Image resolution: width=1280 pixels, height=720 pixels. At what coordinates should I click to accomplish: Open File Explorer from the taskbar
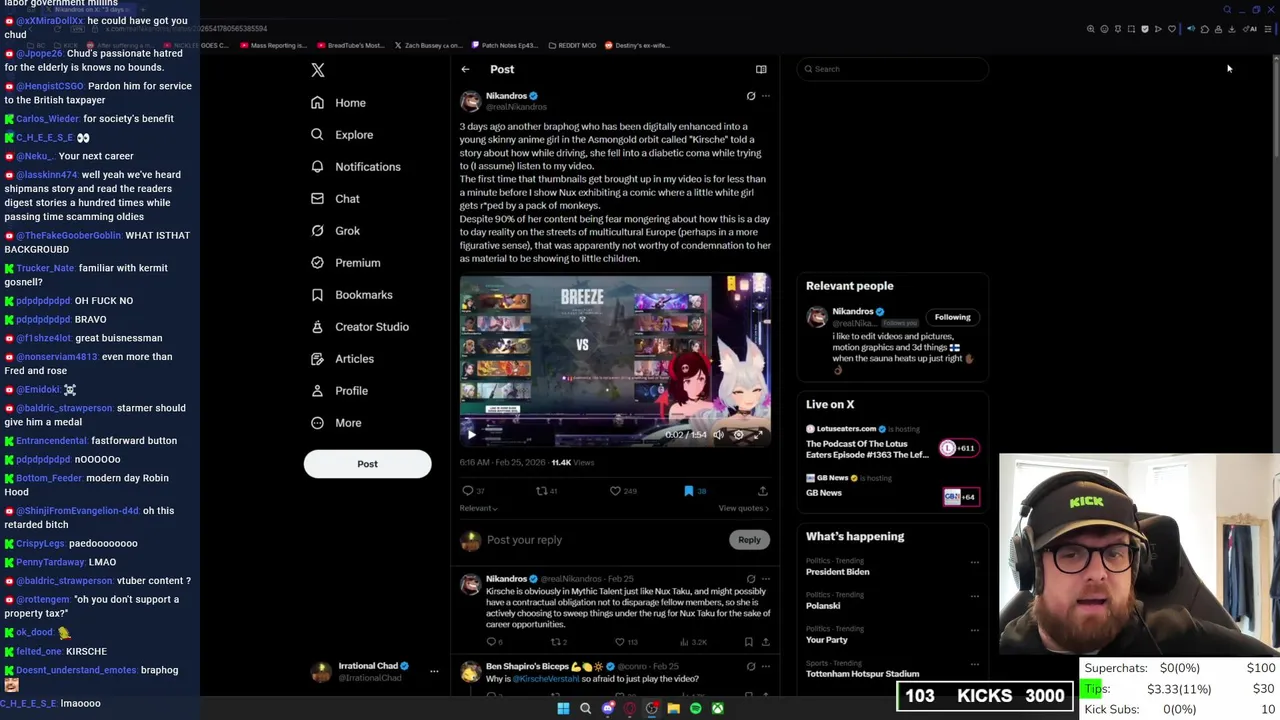pyautogui.click(x=674, y=709)
